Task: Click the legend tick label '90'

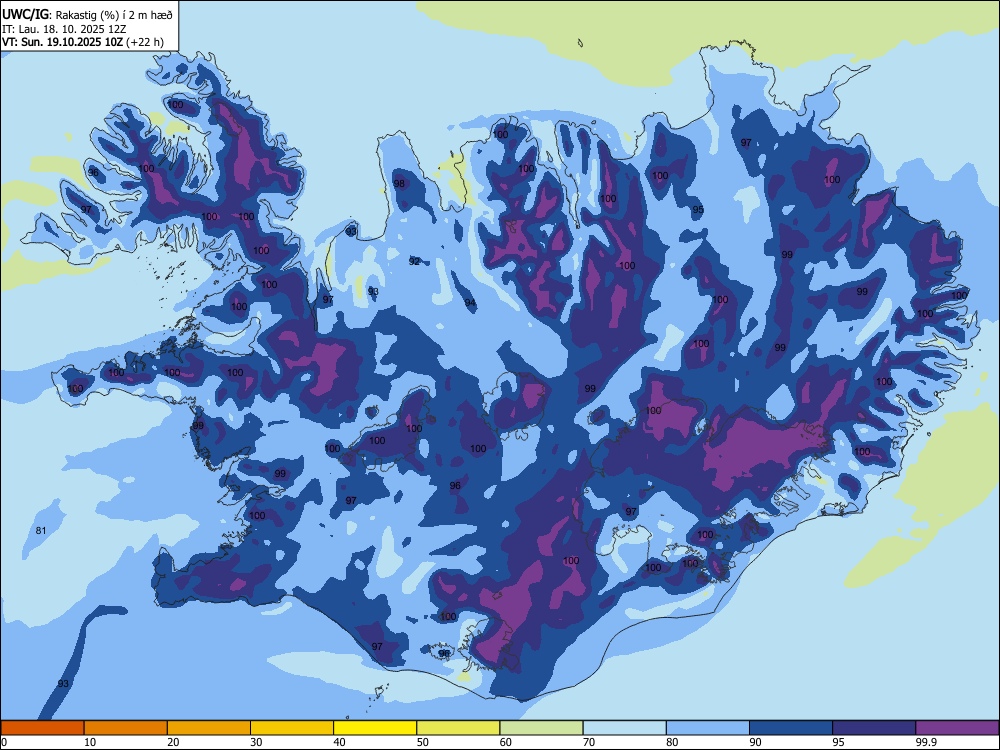Action: click(x=756, y=742)
